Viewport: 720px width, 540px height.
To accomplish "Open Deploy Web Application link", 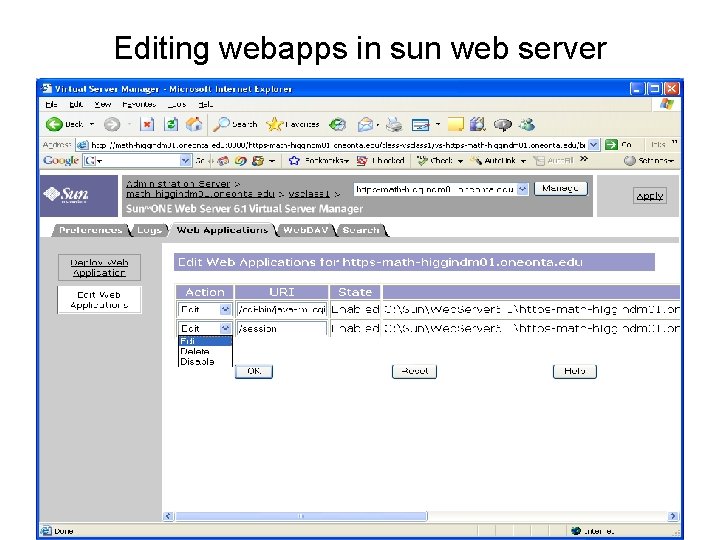I will tap(99, 267).
